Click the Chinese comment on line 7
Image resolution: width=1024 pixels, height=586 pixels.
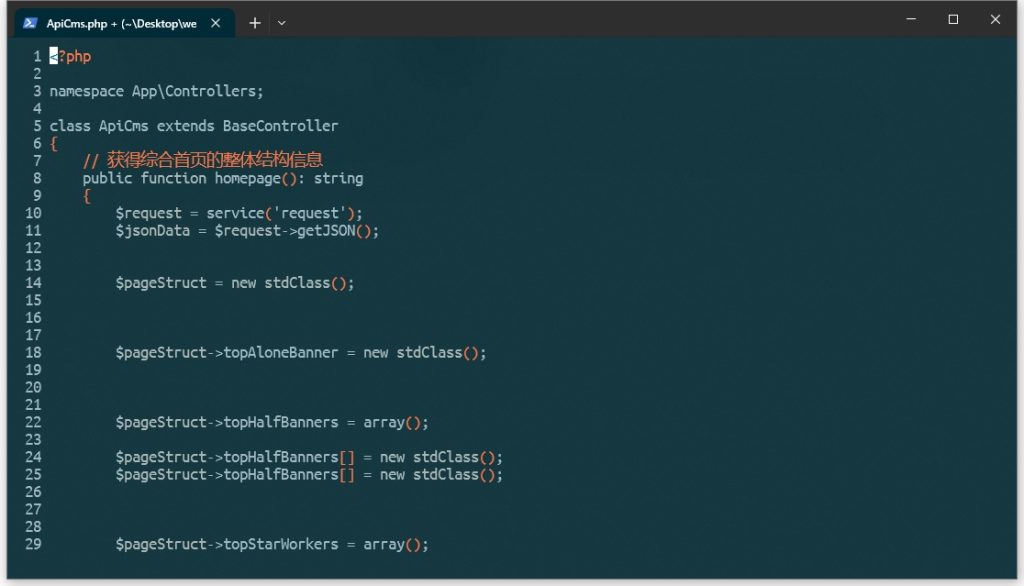pos(202,159)
